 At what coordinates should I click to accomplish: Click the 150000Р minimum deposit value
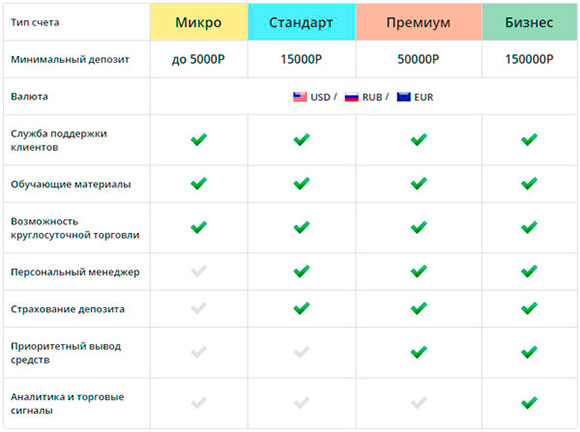pos(529,59)
